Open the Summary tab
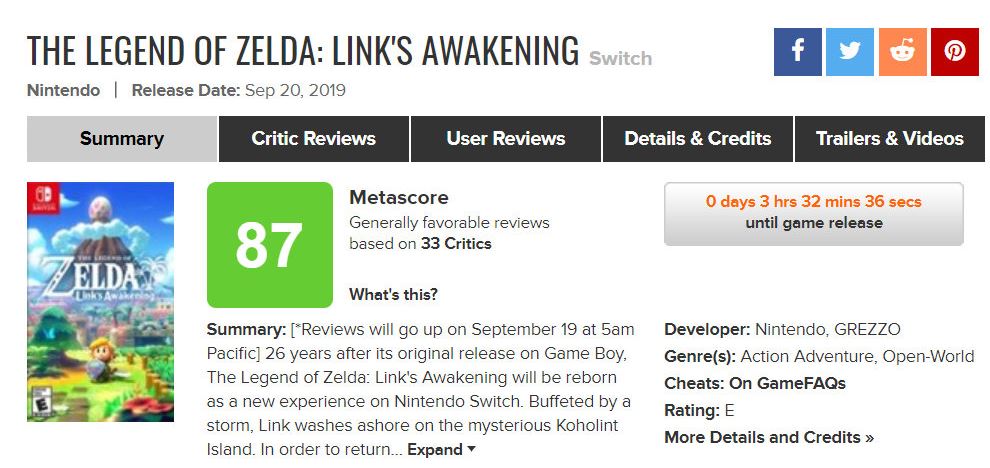 (121, 139)
